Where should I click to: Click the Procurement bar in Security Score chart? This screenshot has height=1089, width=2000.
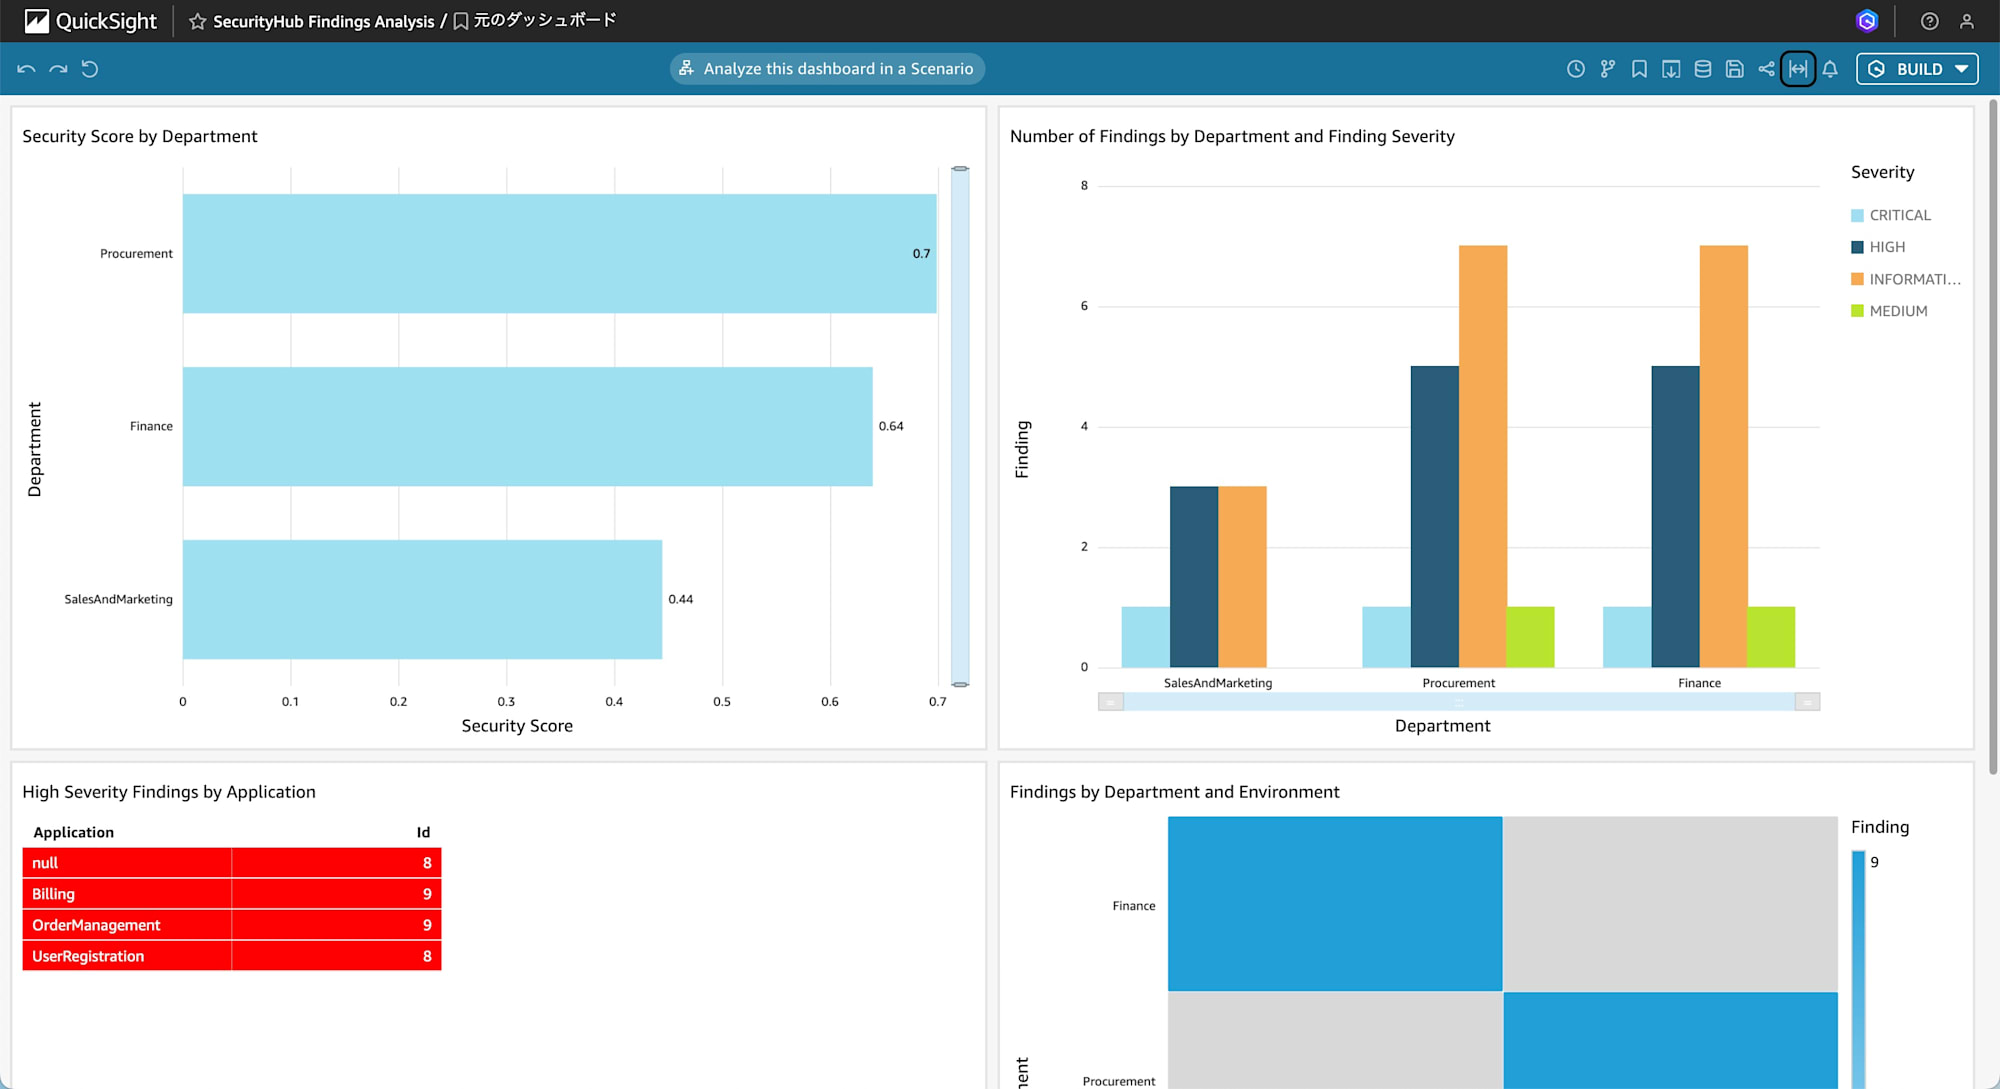[x=559, y=254]
